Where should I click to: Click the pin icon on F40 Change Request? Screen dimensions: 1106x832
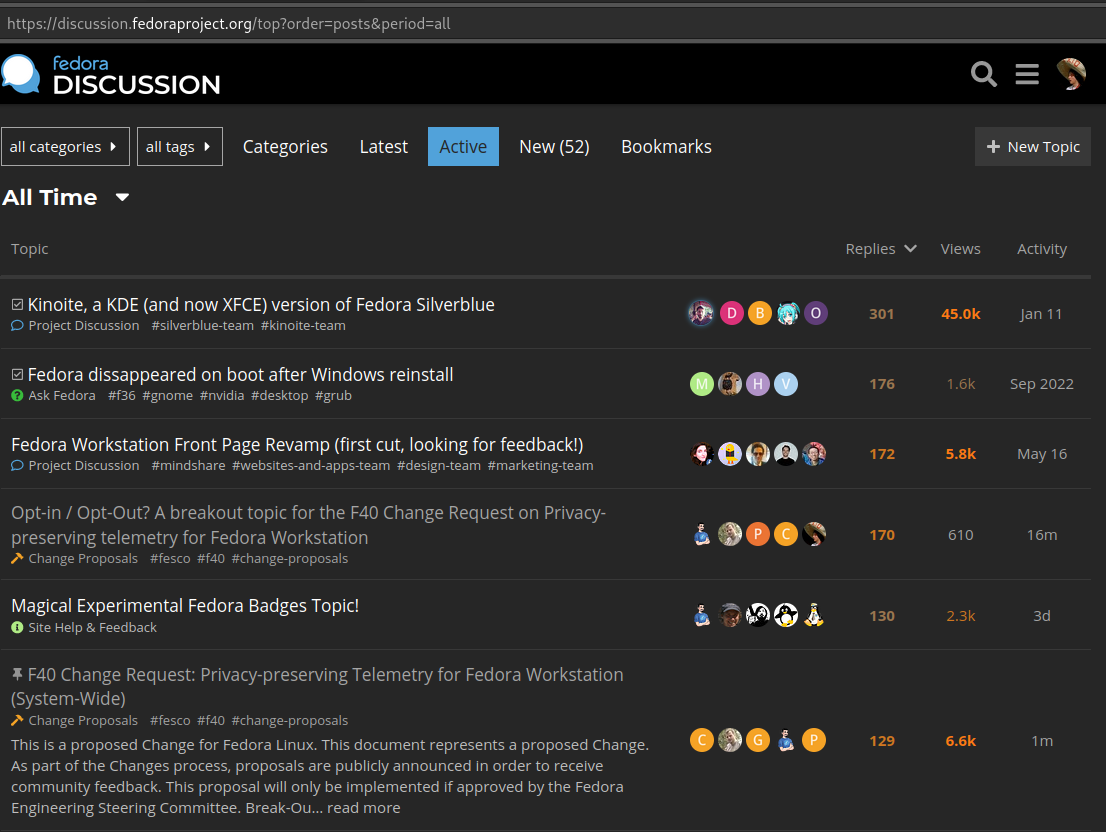coord(18,674)
